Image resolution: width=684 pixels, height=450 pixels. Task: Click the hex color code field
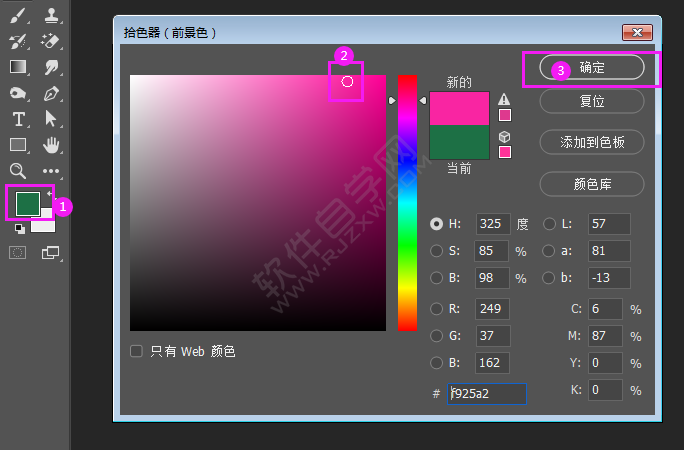pyautogui.click(x=487, y=394)
